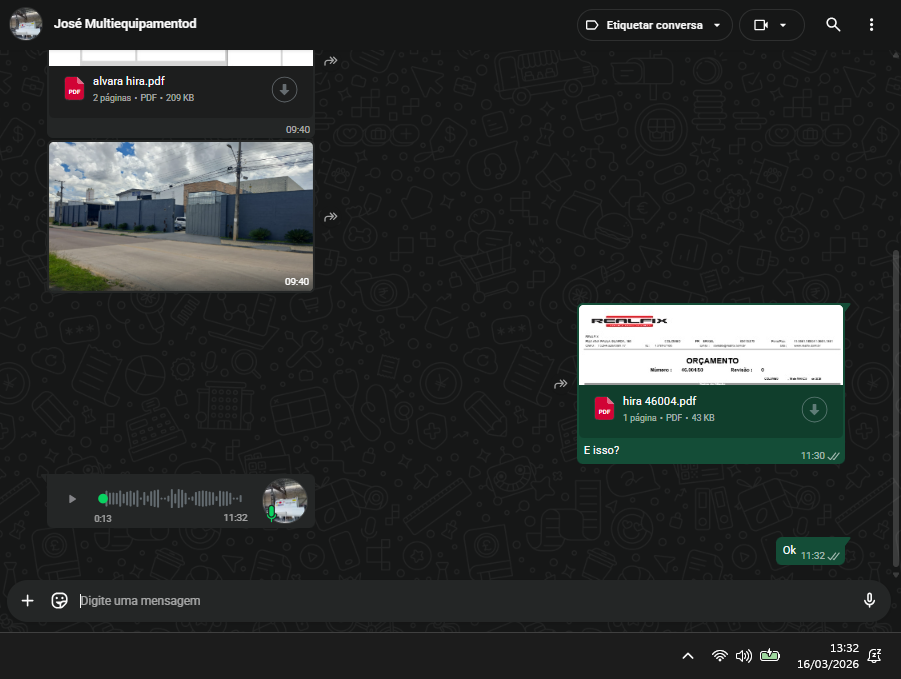Viewport: 901px width, 679px height.
Task: Record a voice message with microphone
Action: (x=869, y=600)
